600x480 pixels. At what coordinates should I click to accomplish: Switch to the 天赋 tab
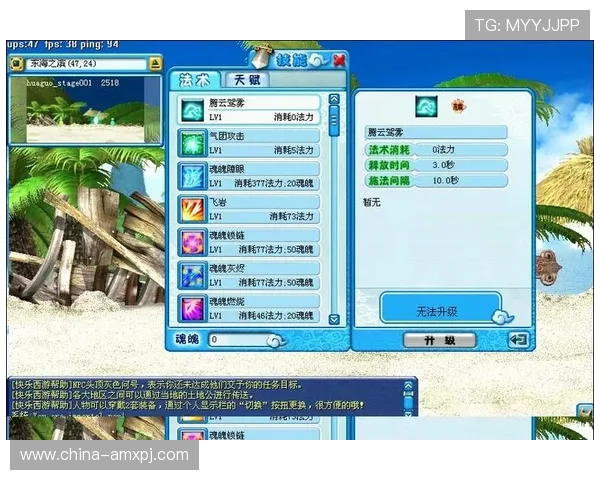tap(247, 80)
